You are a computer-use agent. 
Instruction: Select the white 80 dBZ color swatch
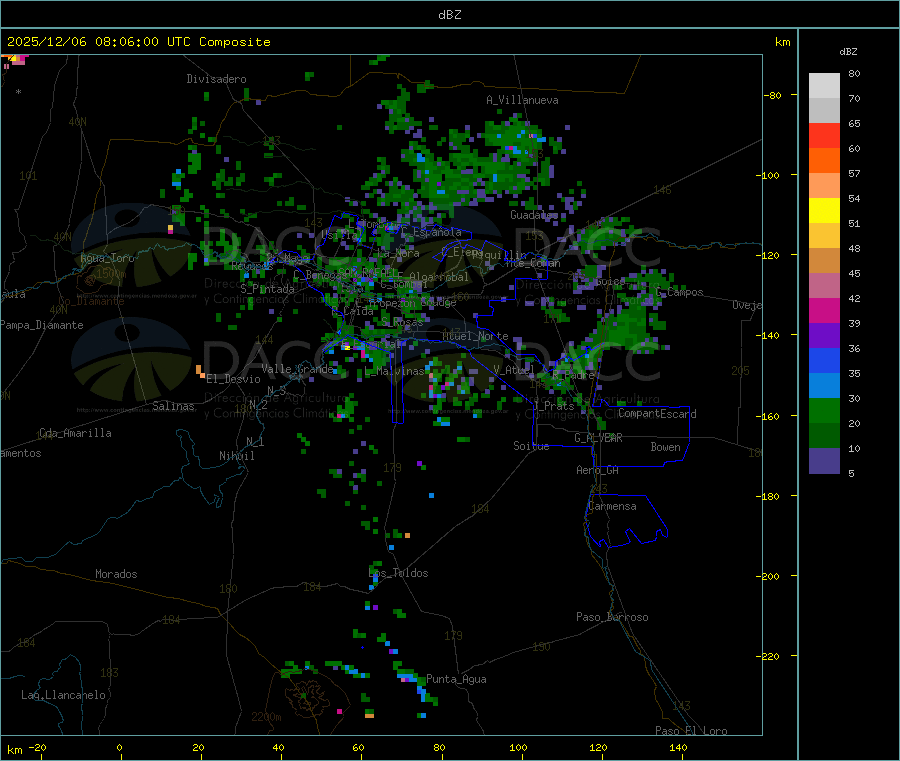click(824, 86)
